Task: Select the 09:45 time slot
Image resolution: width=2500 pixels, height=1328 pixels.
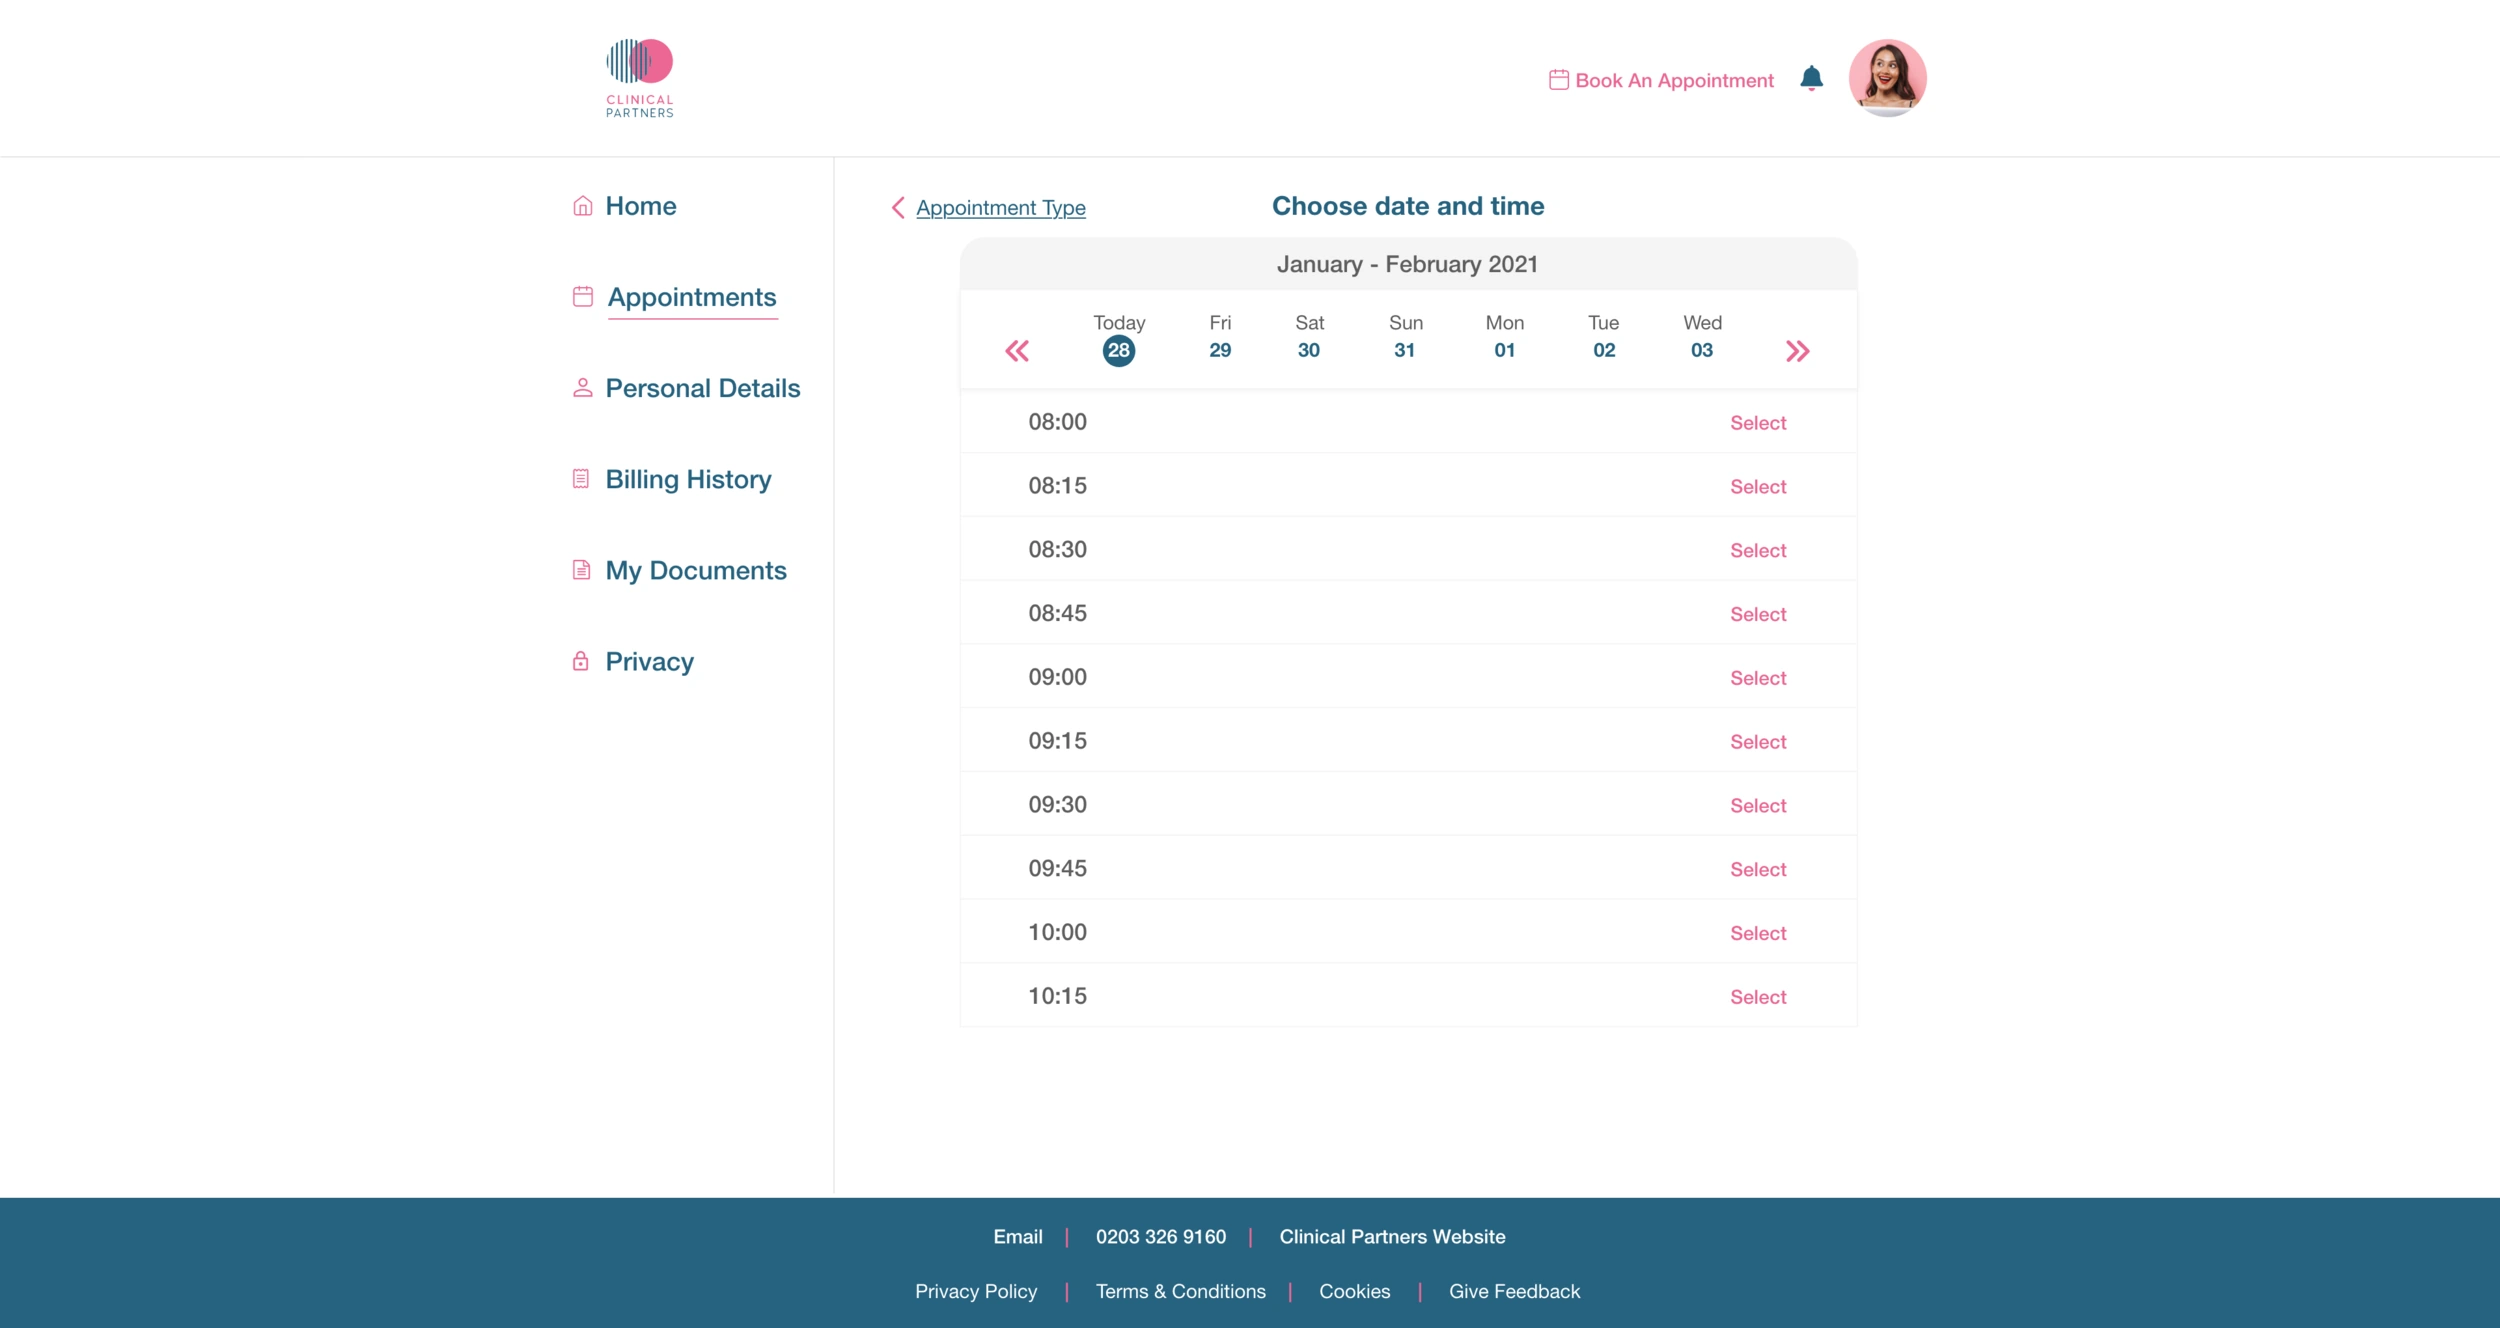Action: tap(1758, 870)
